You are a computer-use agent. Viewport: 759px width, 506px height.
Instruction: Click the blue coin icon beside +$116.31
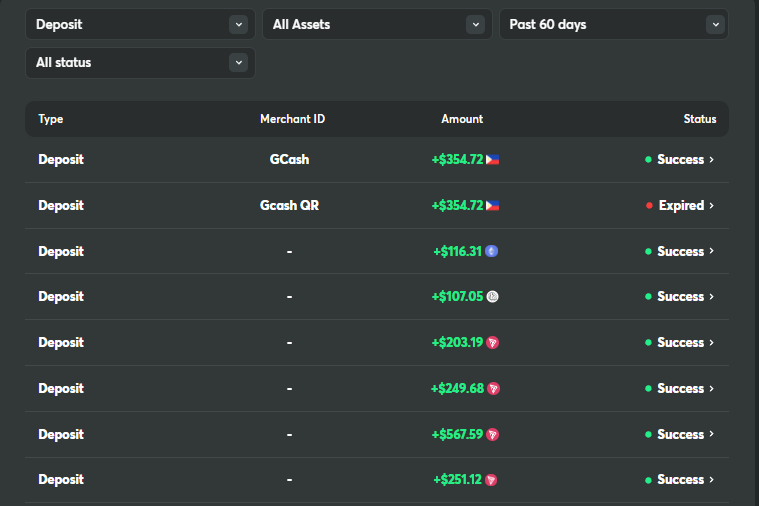[x=491, y=251]
